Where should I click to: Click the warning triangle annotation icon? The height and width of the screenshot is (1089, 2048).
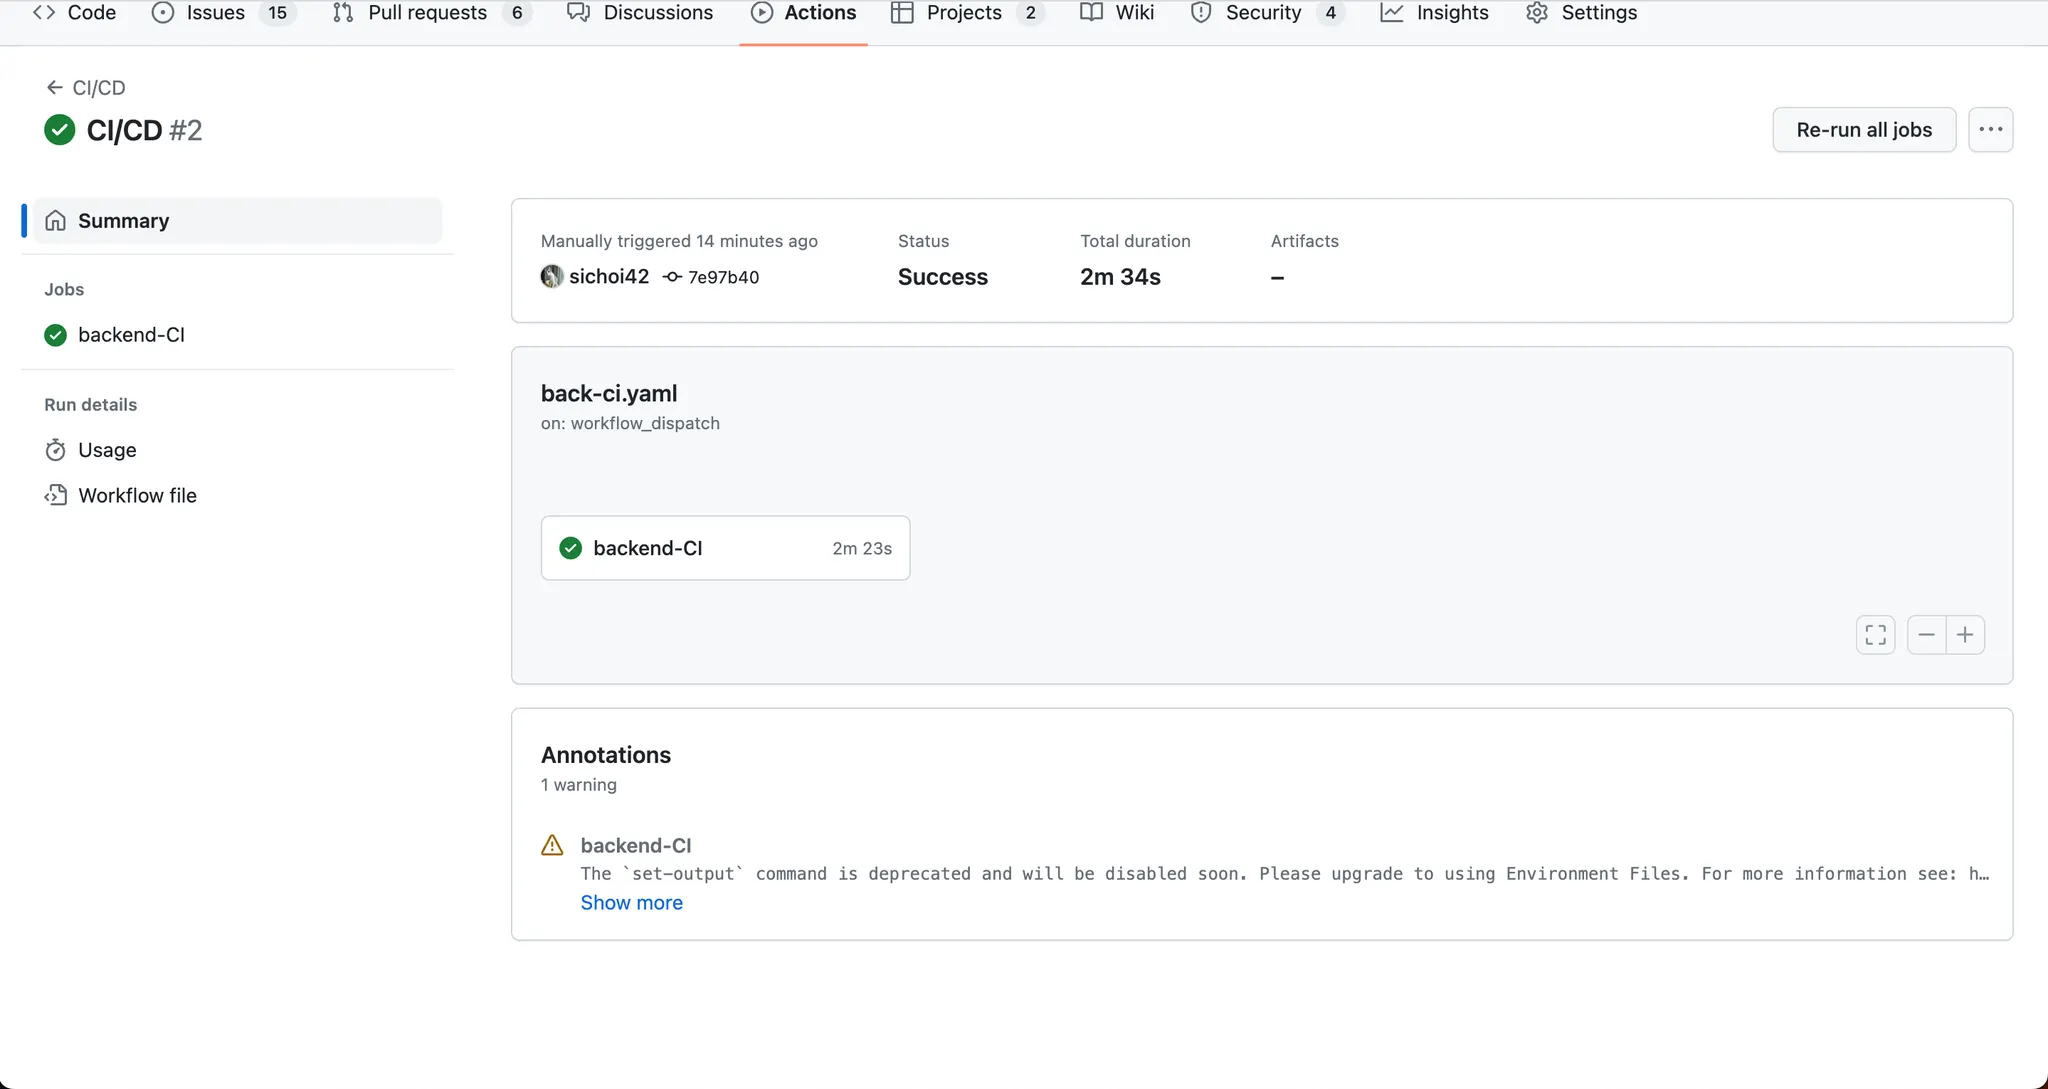point(552,846)
